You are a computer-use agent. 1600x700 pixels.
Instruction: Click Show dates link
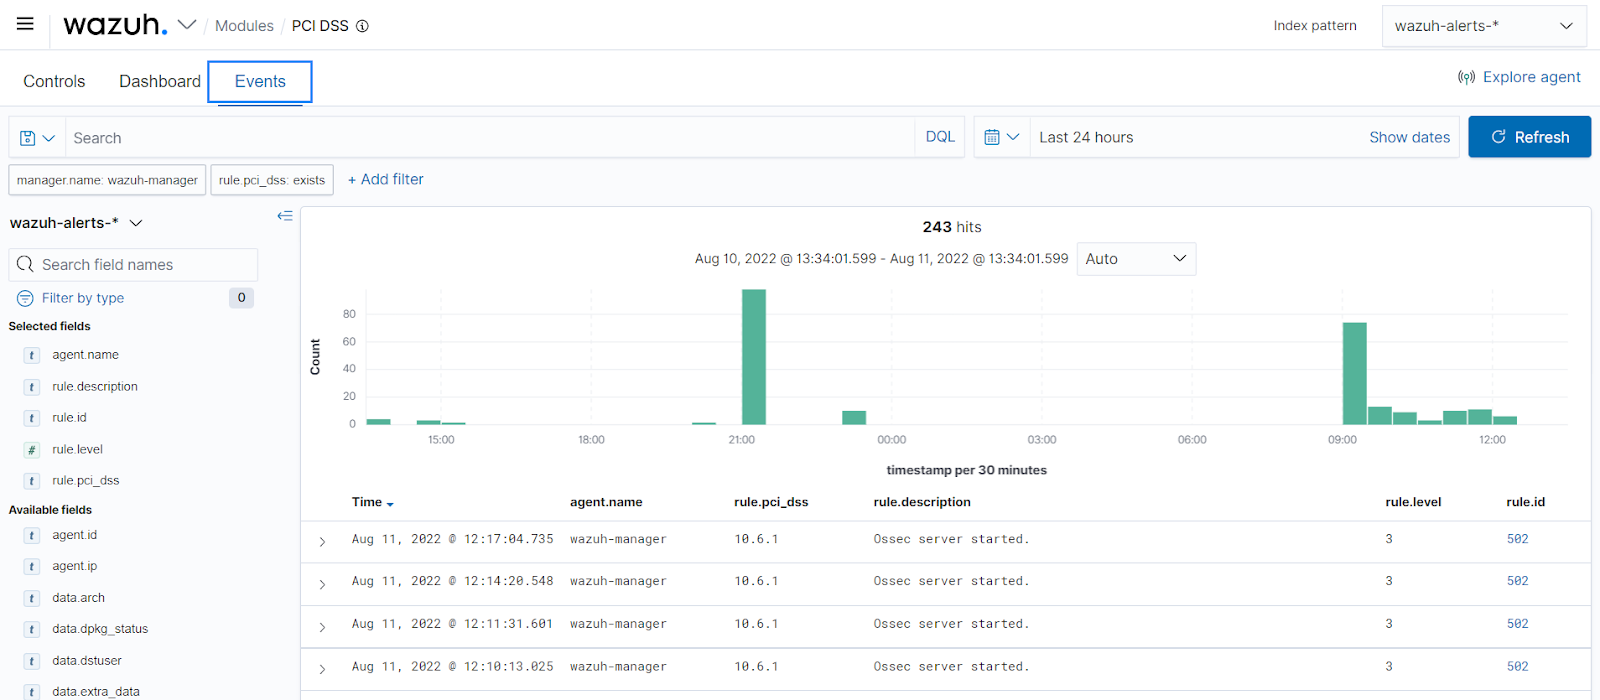point(1409,138)
